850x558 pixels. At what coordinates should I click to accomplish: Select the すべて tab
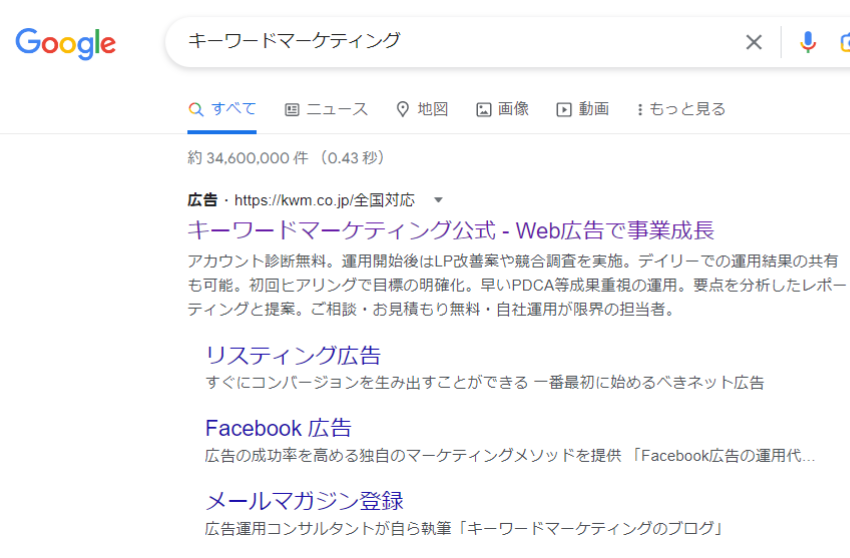(222, 109)
